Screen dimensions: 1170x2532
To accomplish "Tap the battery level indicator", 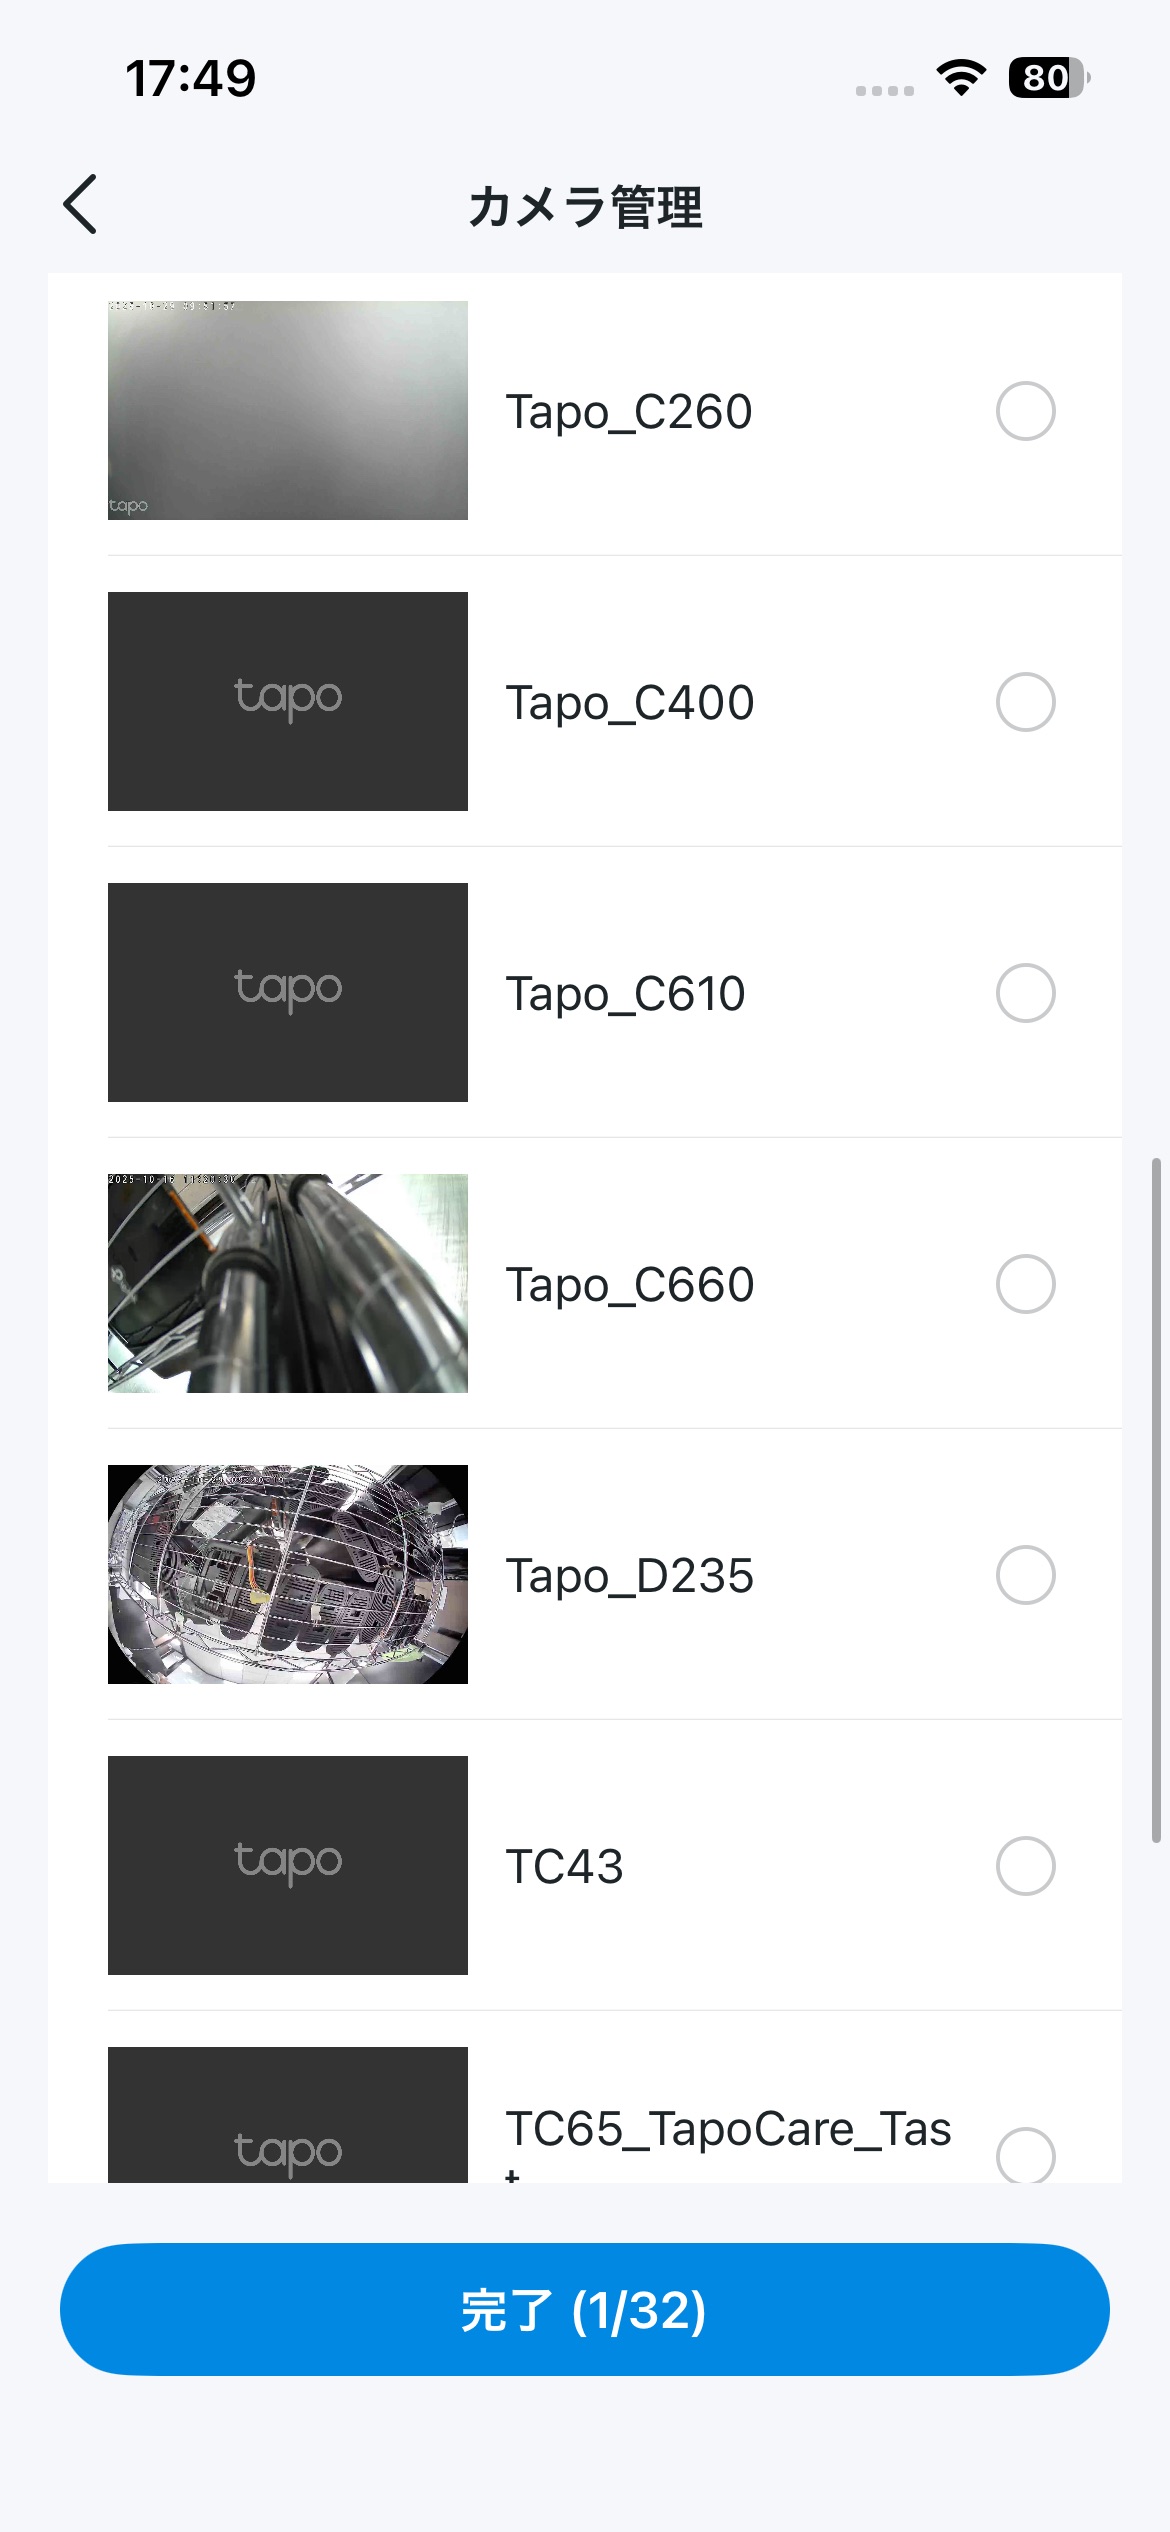I will (1047, 77).
